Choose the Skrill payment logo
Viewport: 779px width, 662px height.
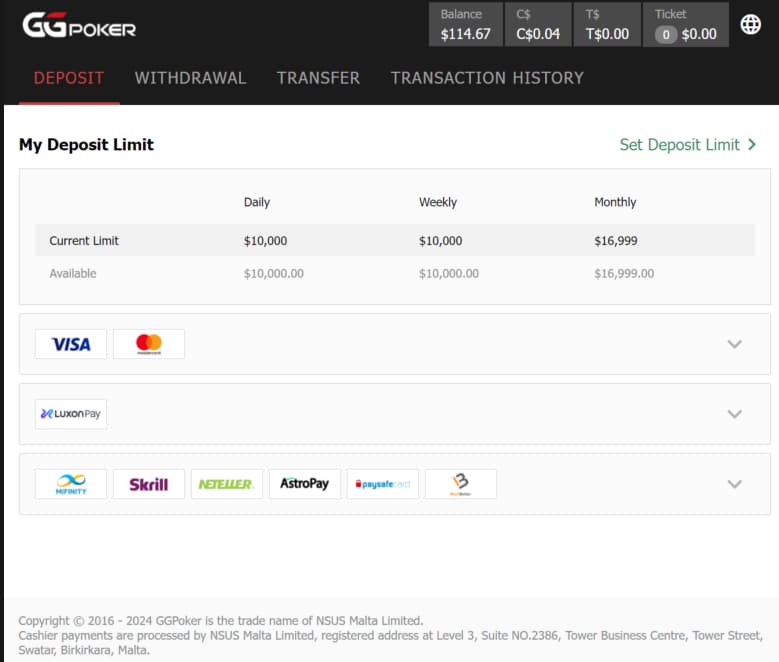[x=149, y=484]
